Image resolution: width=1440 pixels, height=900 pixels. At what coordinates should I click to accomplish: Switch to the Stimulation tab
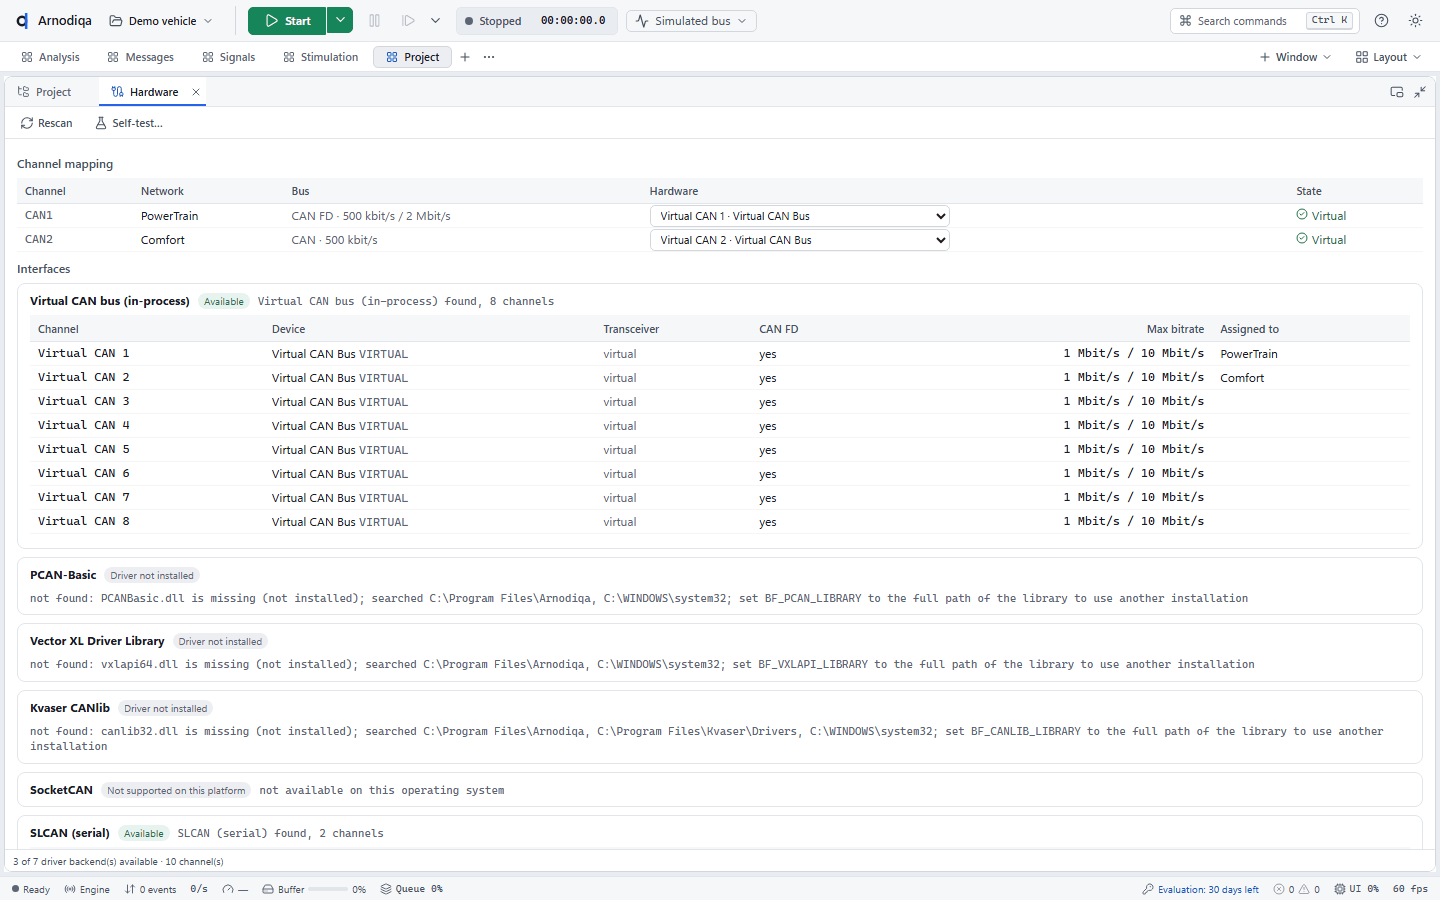click(x=320, y=57)
